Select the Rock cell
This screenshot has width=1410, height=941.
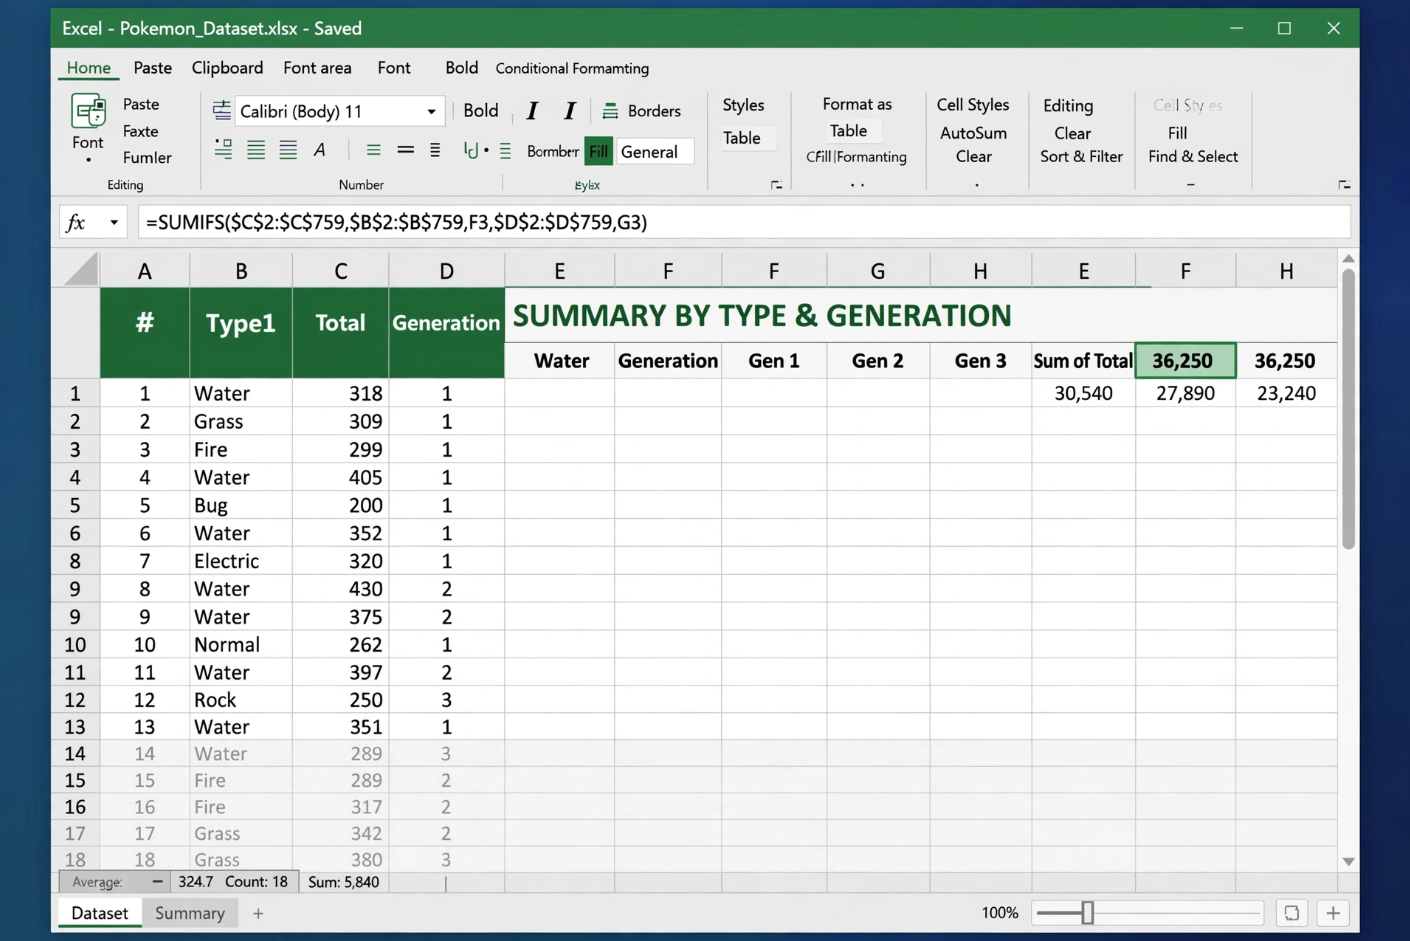[x=241, y=700]
